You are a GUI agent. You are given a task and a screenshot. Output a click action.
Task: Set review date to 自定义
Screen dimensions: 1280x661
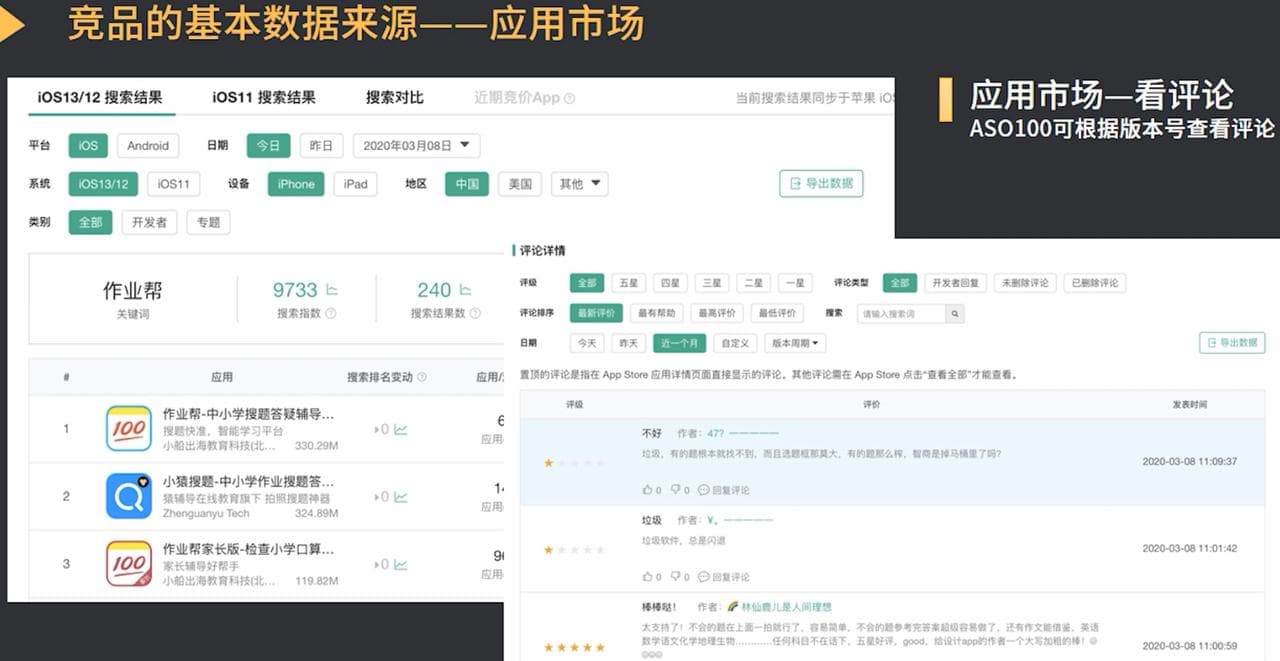[x=735, y=343]
